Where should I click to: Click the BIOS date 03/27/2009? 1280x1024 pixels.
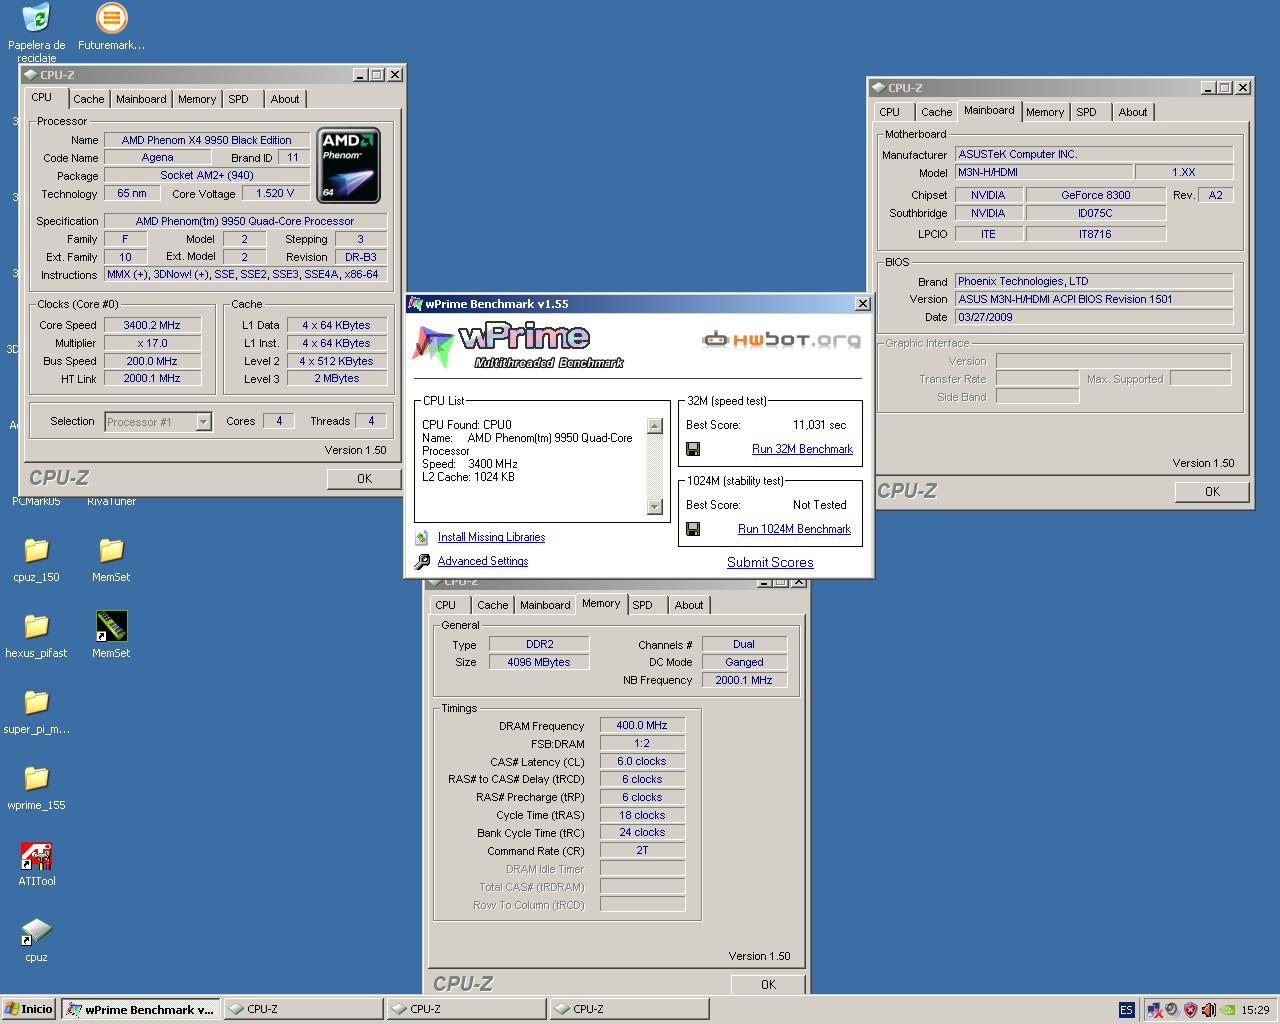[x=1094, y=317]
